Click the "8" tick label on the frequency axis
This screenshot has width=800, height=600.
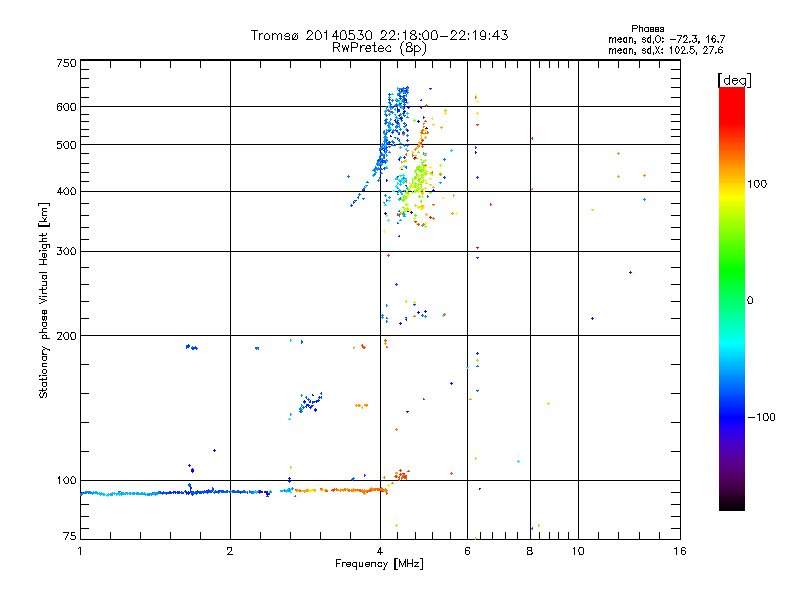pyautogui.click(x=530, y=551)
